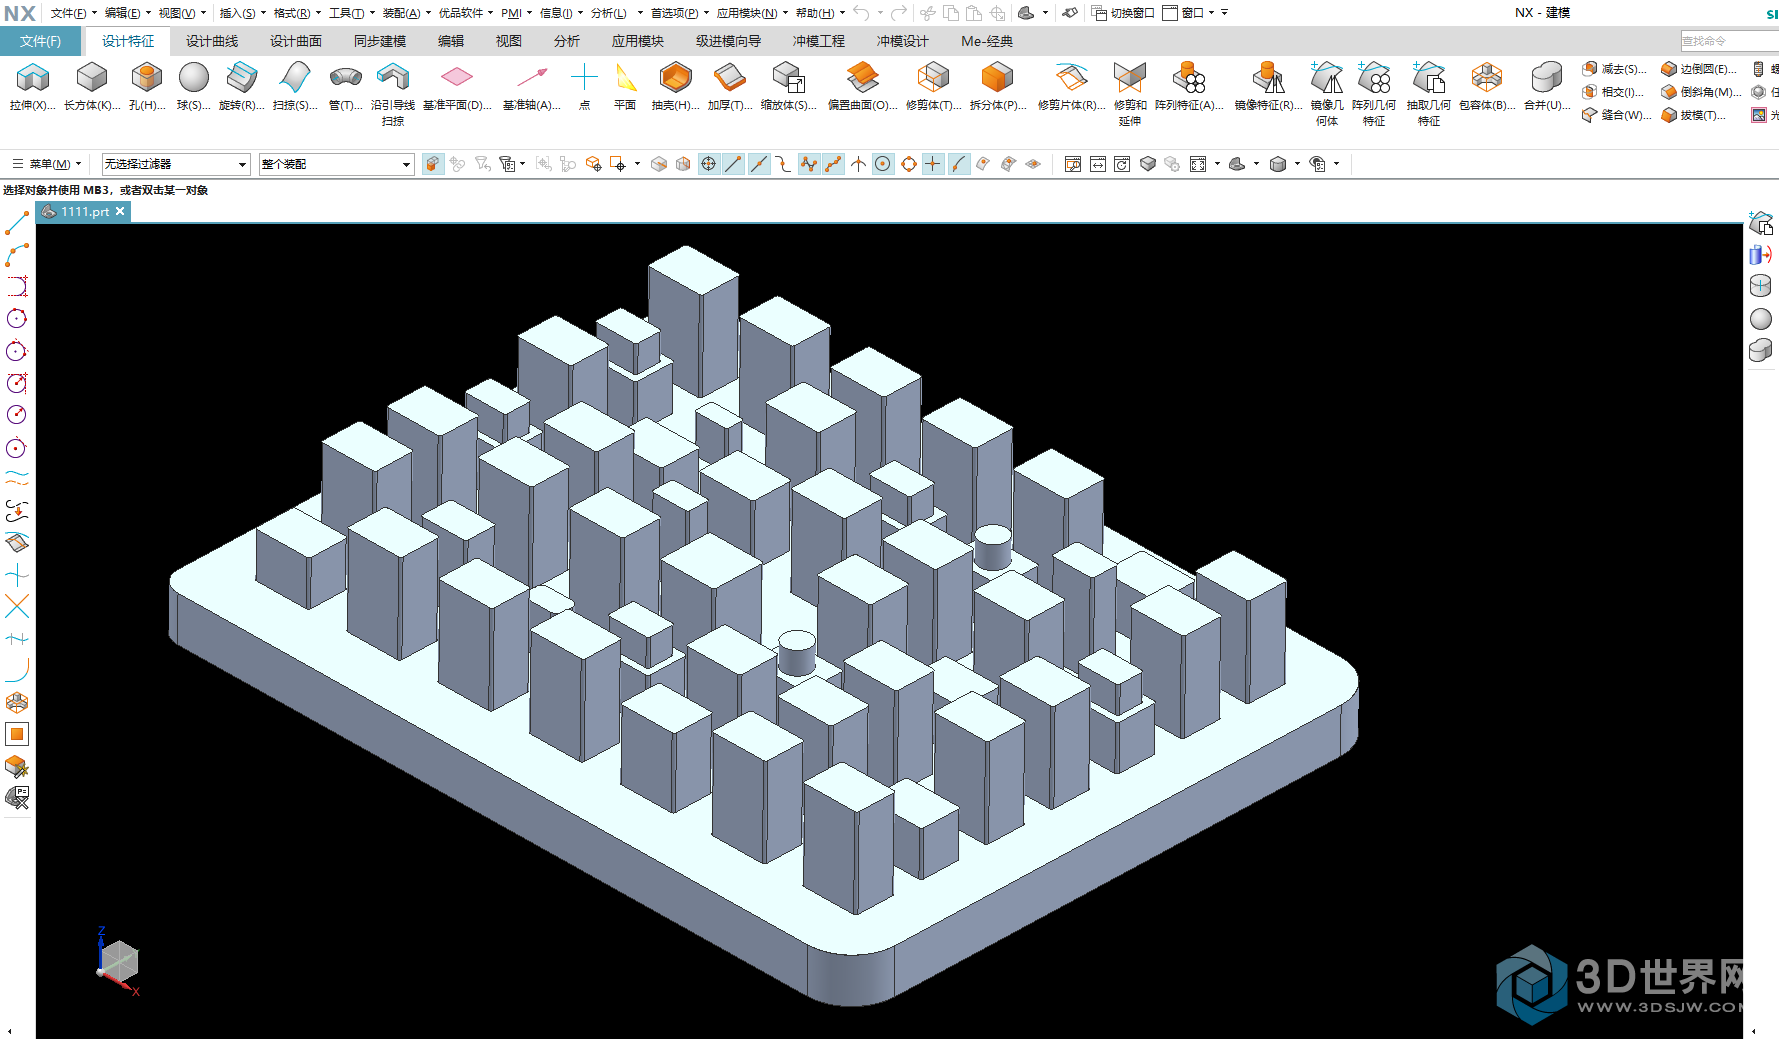This screenshot has height=1039, width=1779.
Task: Create a Datum Axis (基准轴)
Action: pos(532,86)
